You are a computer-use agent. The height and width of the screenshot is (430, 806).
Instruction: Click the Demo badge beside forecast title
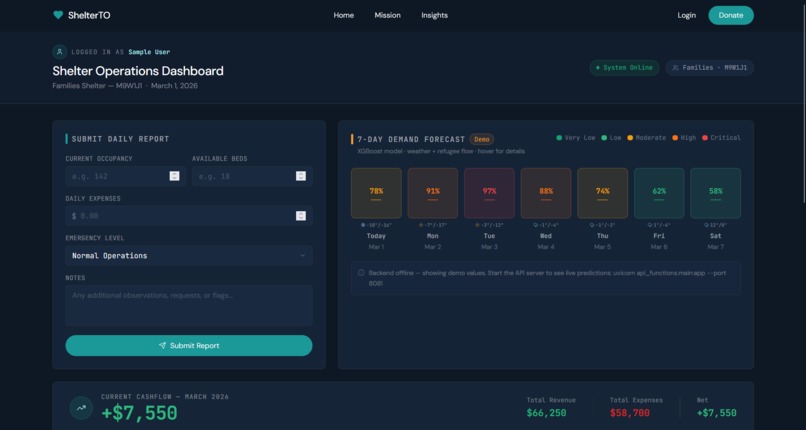(482, 139)
